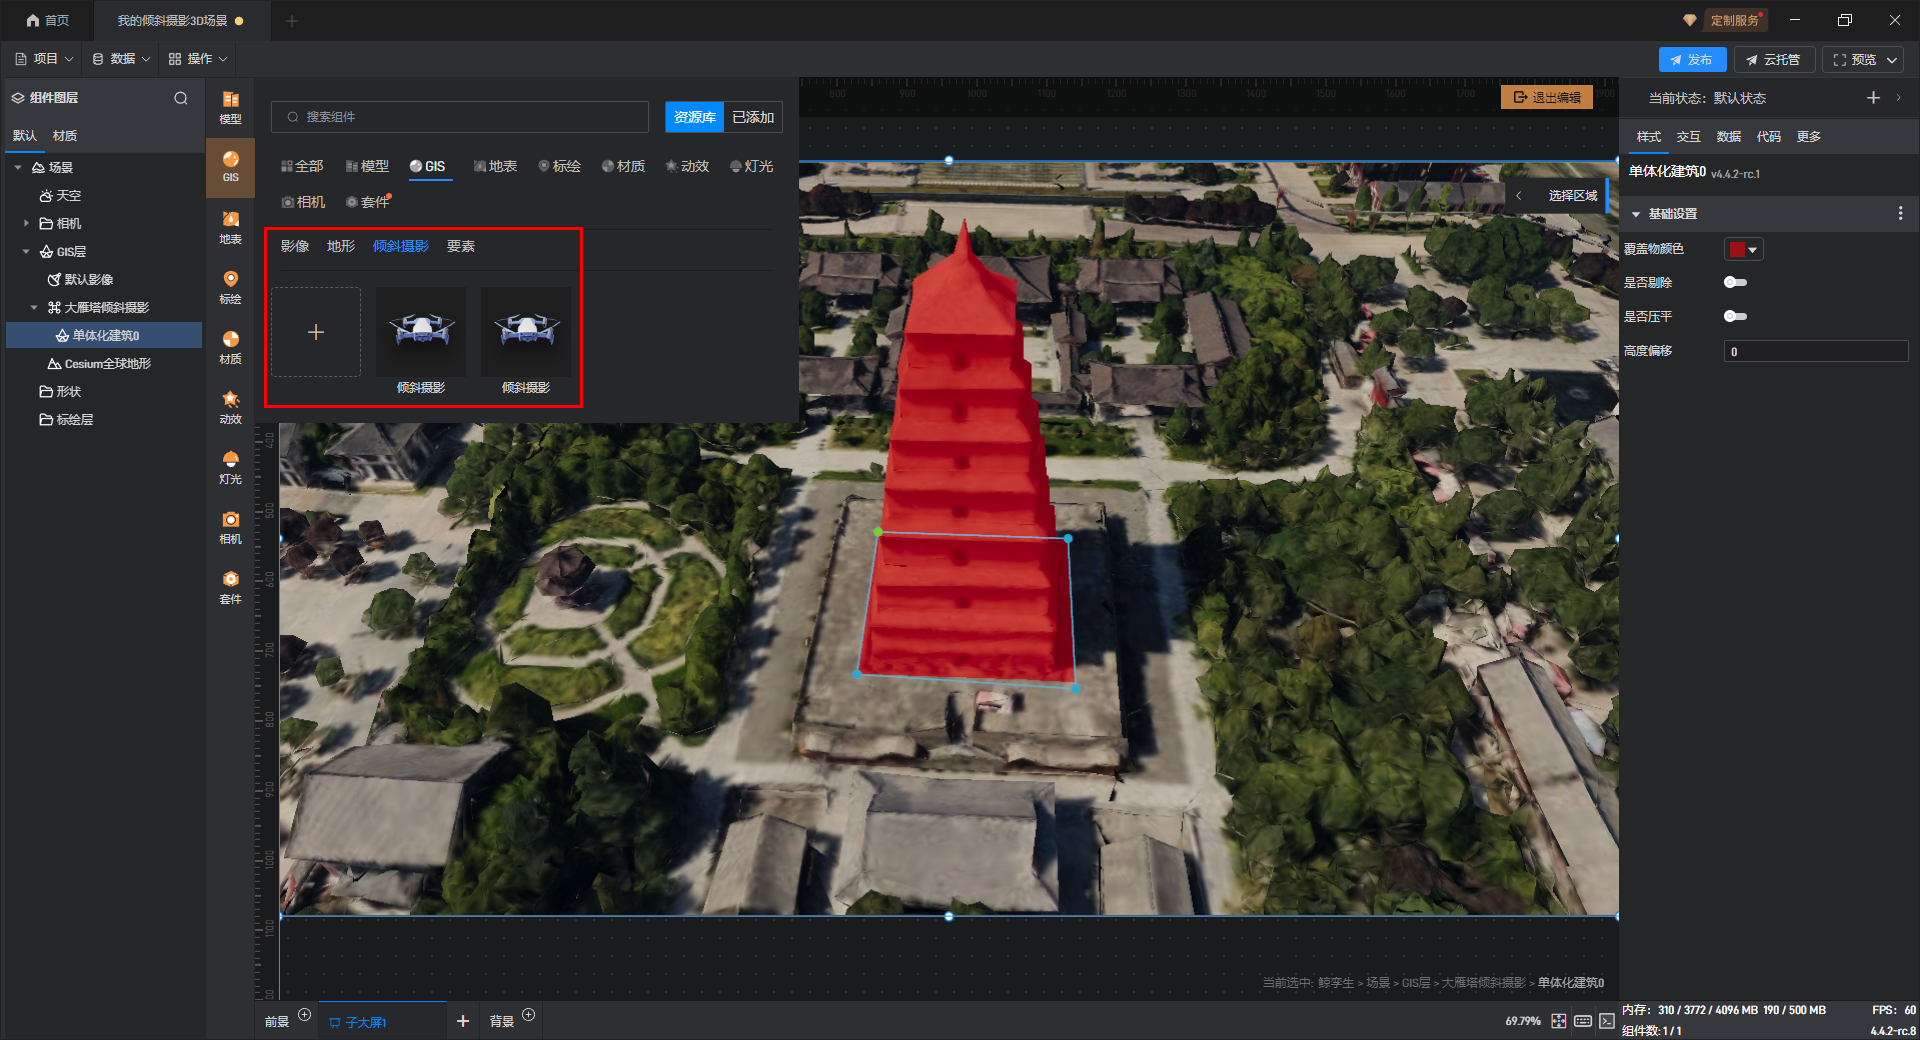Switch to the 材质 layer tab
1920x1040 pixels.
[65, 135]
